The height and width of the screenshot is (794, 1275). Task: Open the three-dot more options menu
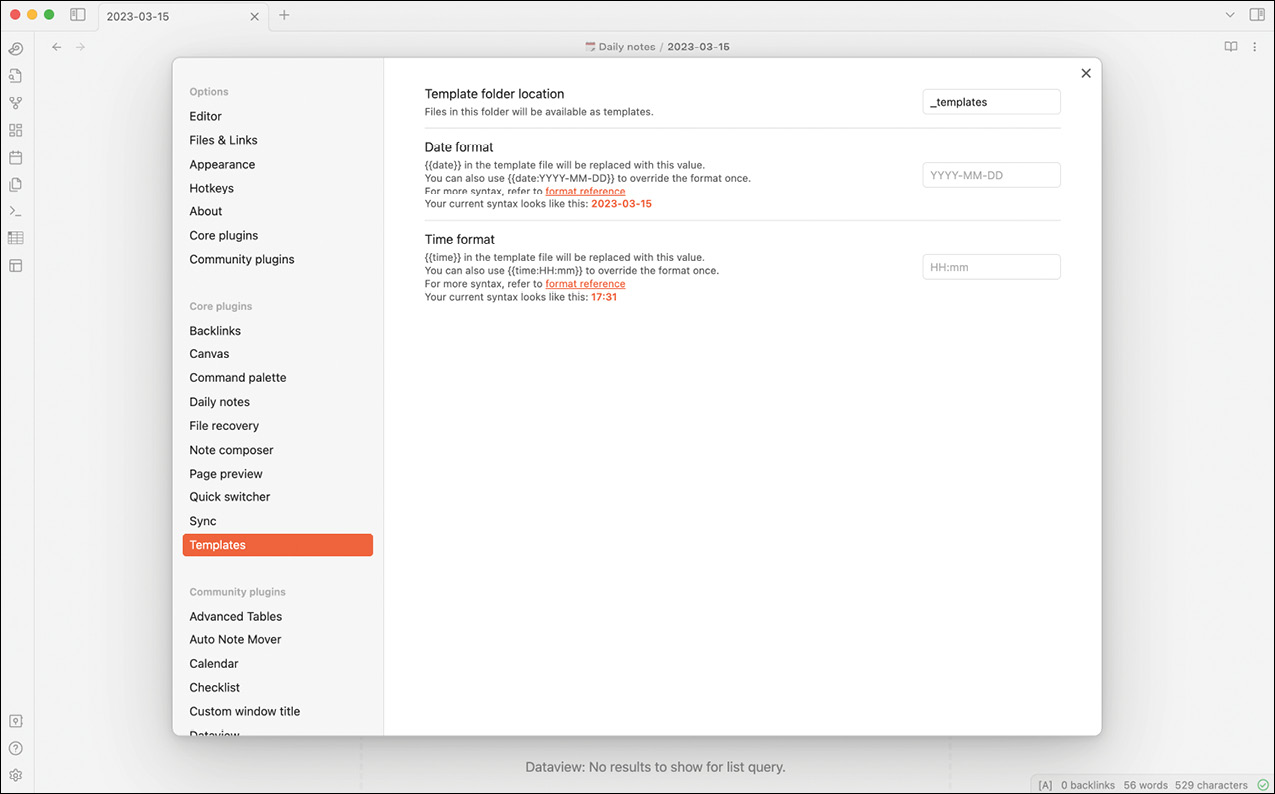pos(1255,47)
